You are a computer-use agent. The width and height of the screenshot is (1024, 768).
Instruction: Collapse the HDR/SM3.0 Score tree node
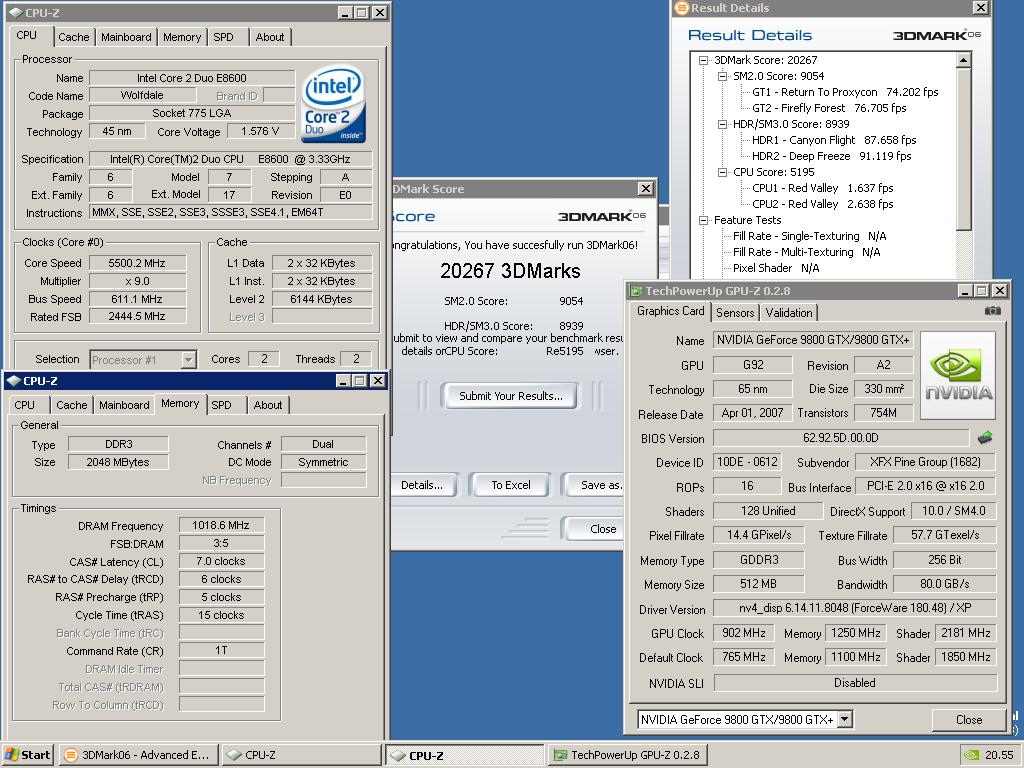[722, 124]
